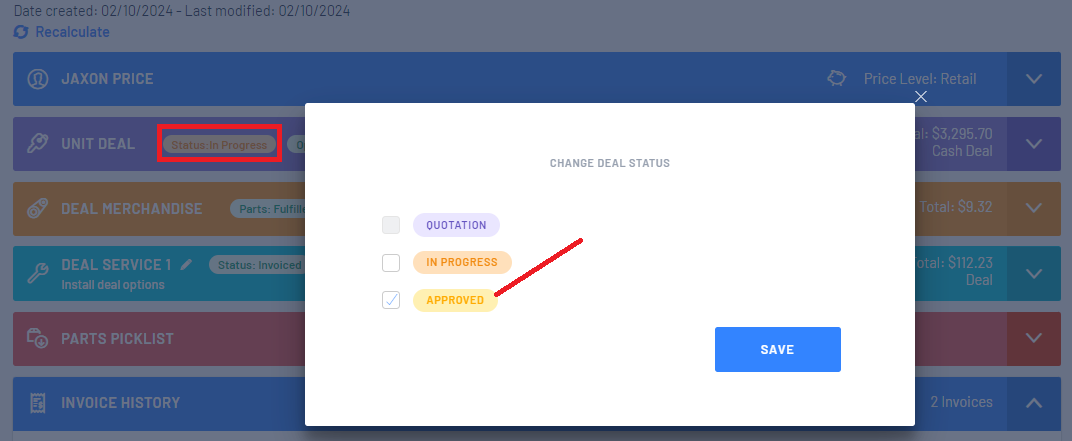Viewport: 1072px width, 441px height.
Task: Expand the Unit Deal section chevron
Action: [1034, 144]
